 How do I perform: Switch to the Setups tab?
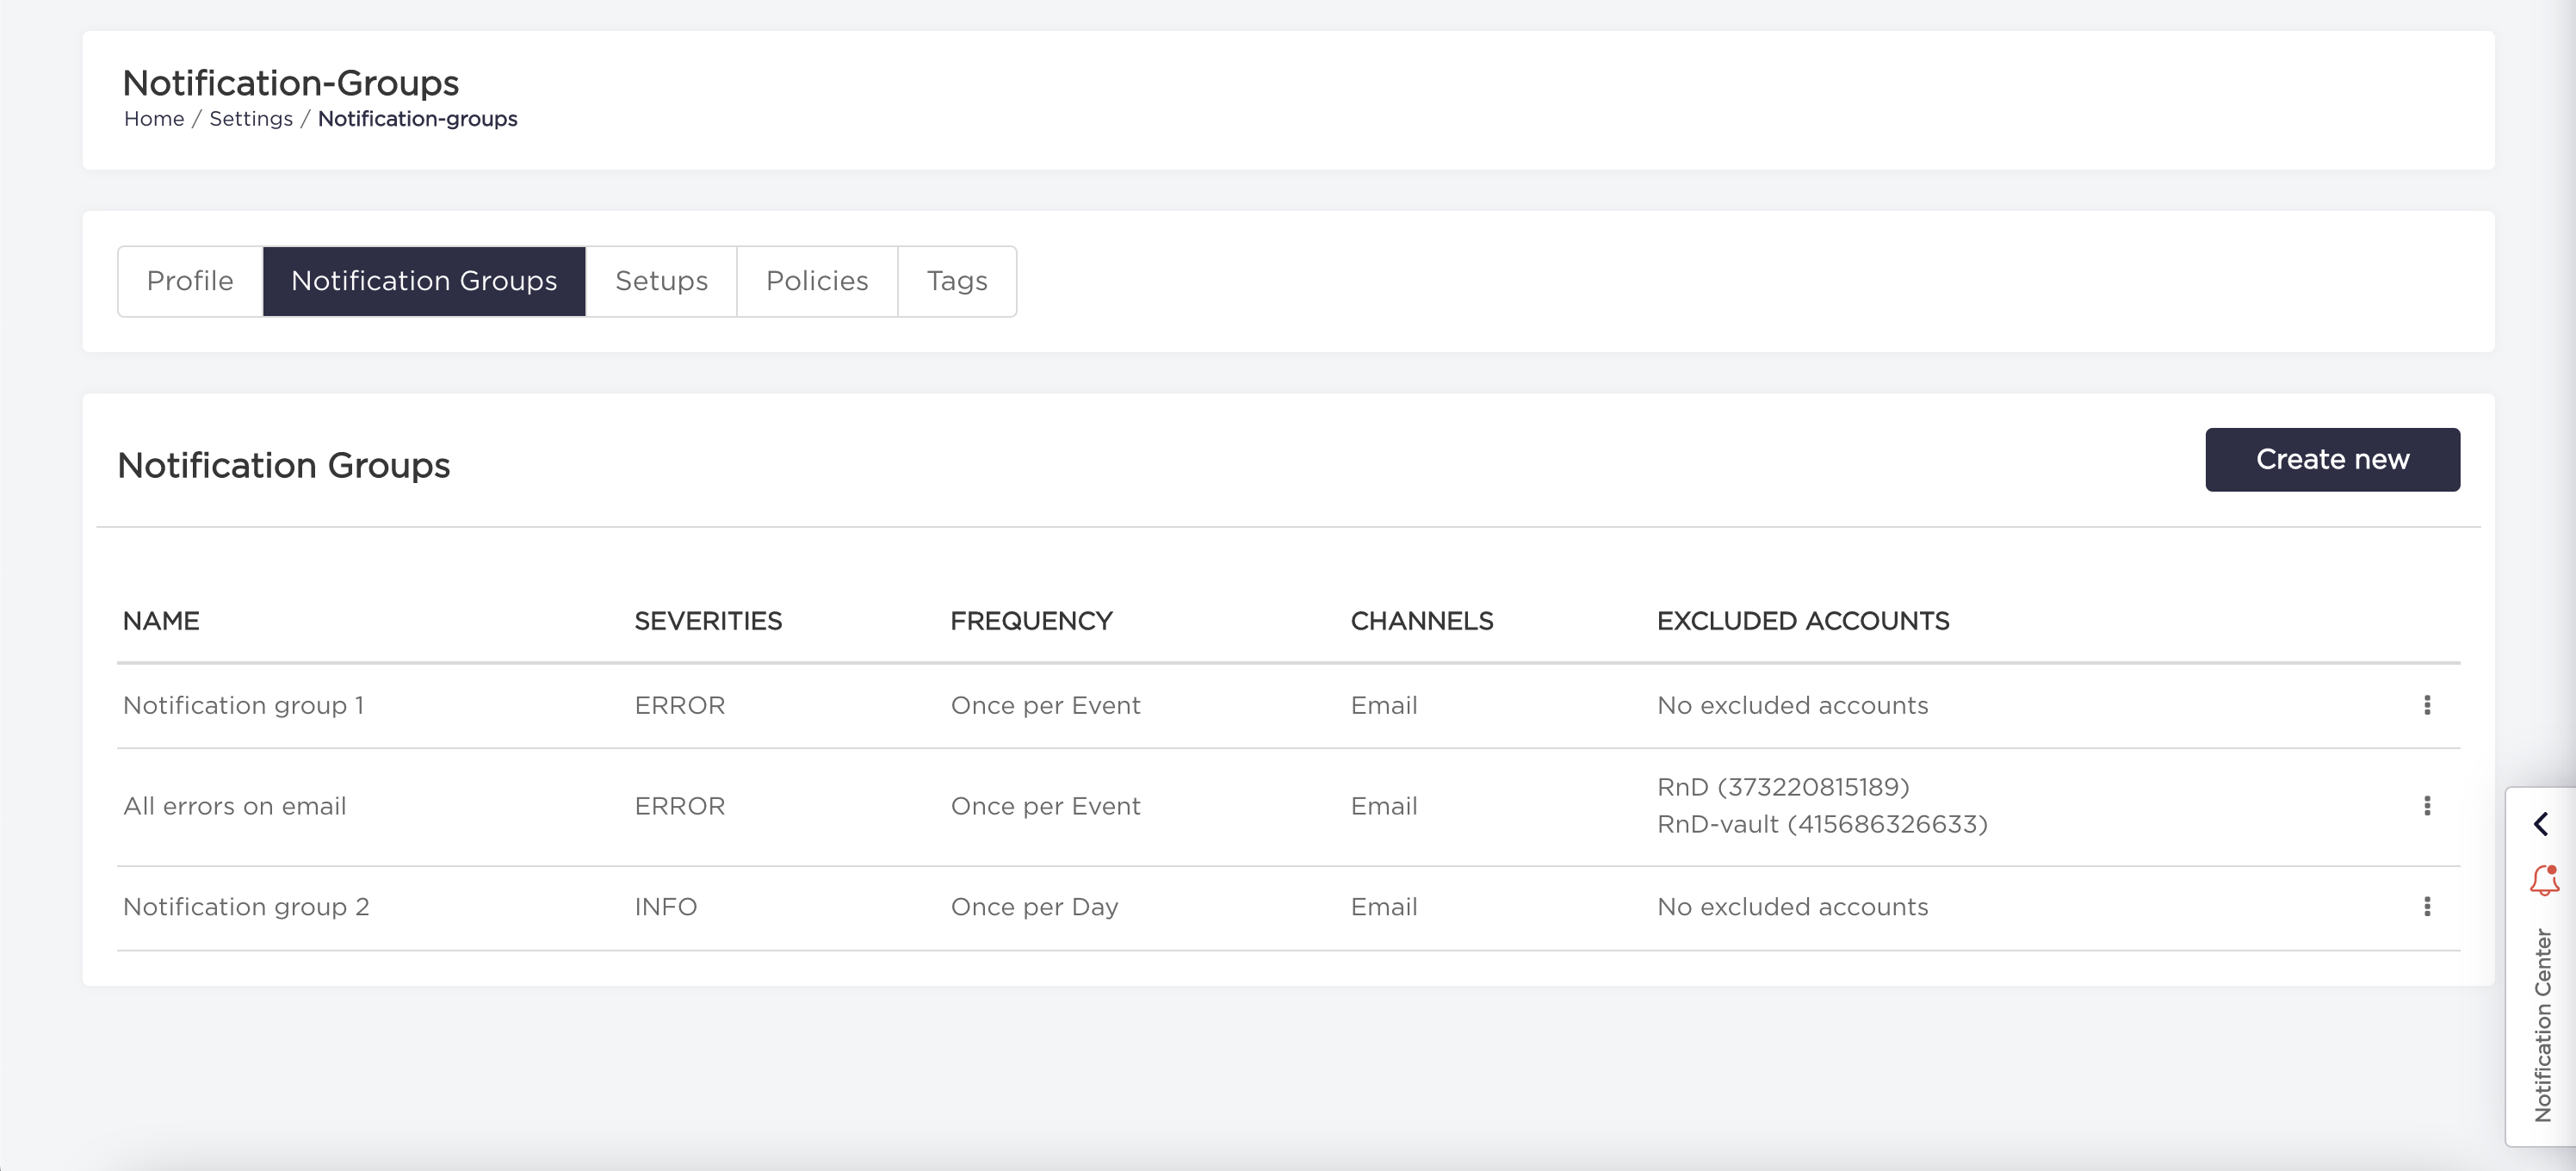point(660,281)
